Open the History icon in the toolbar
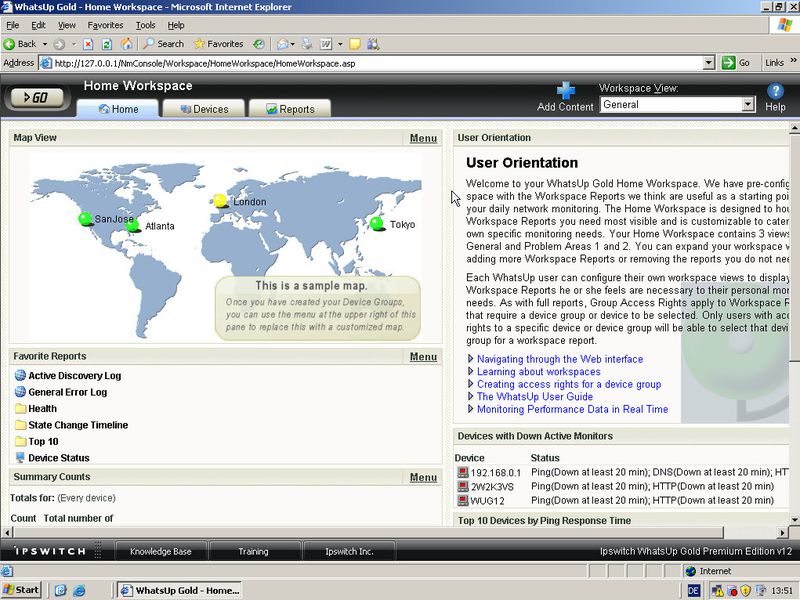The image size is (800, 600). point(259,44)
